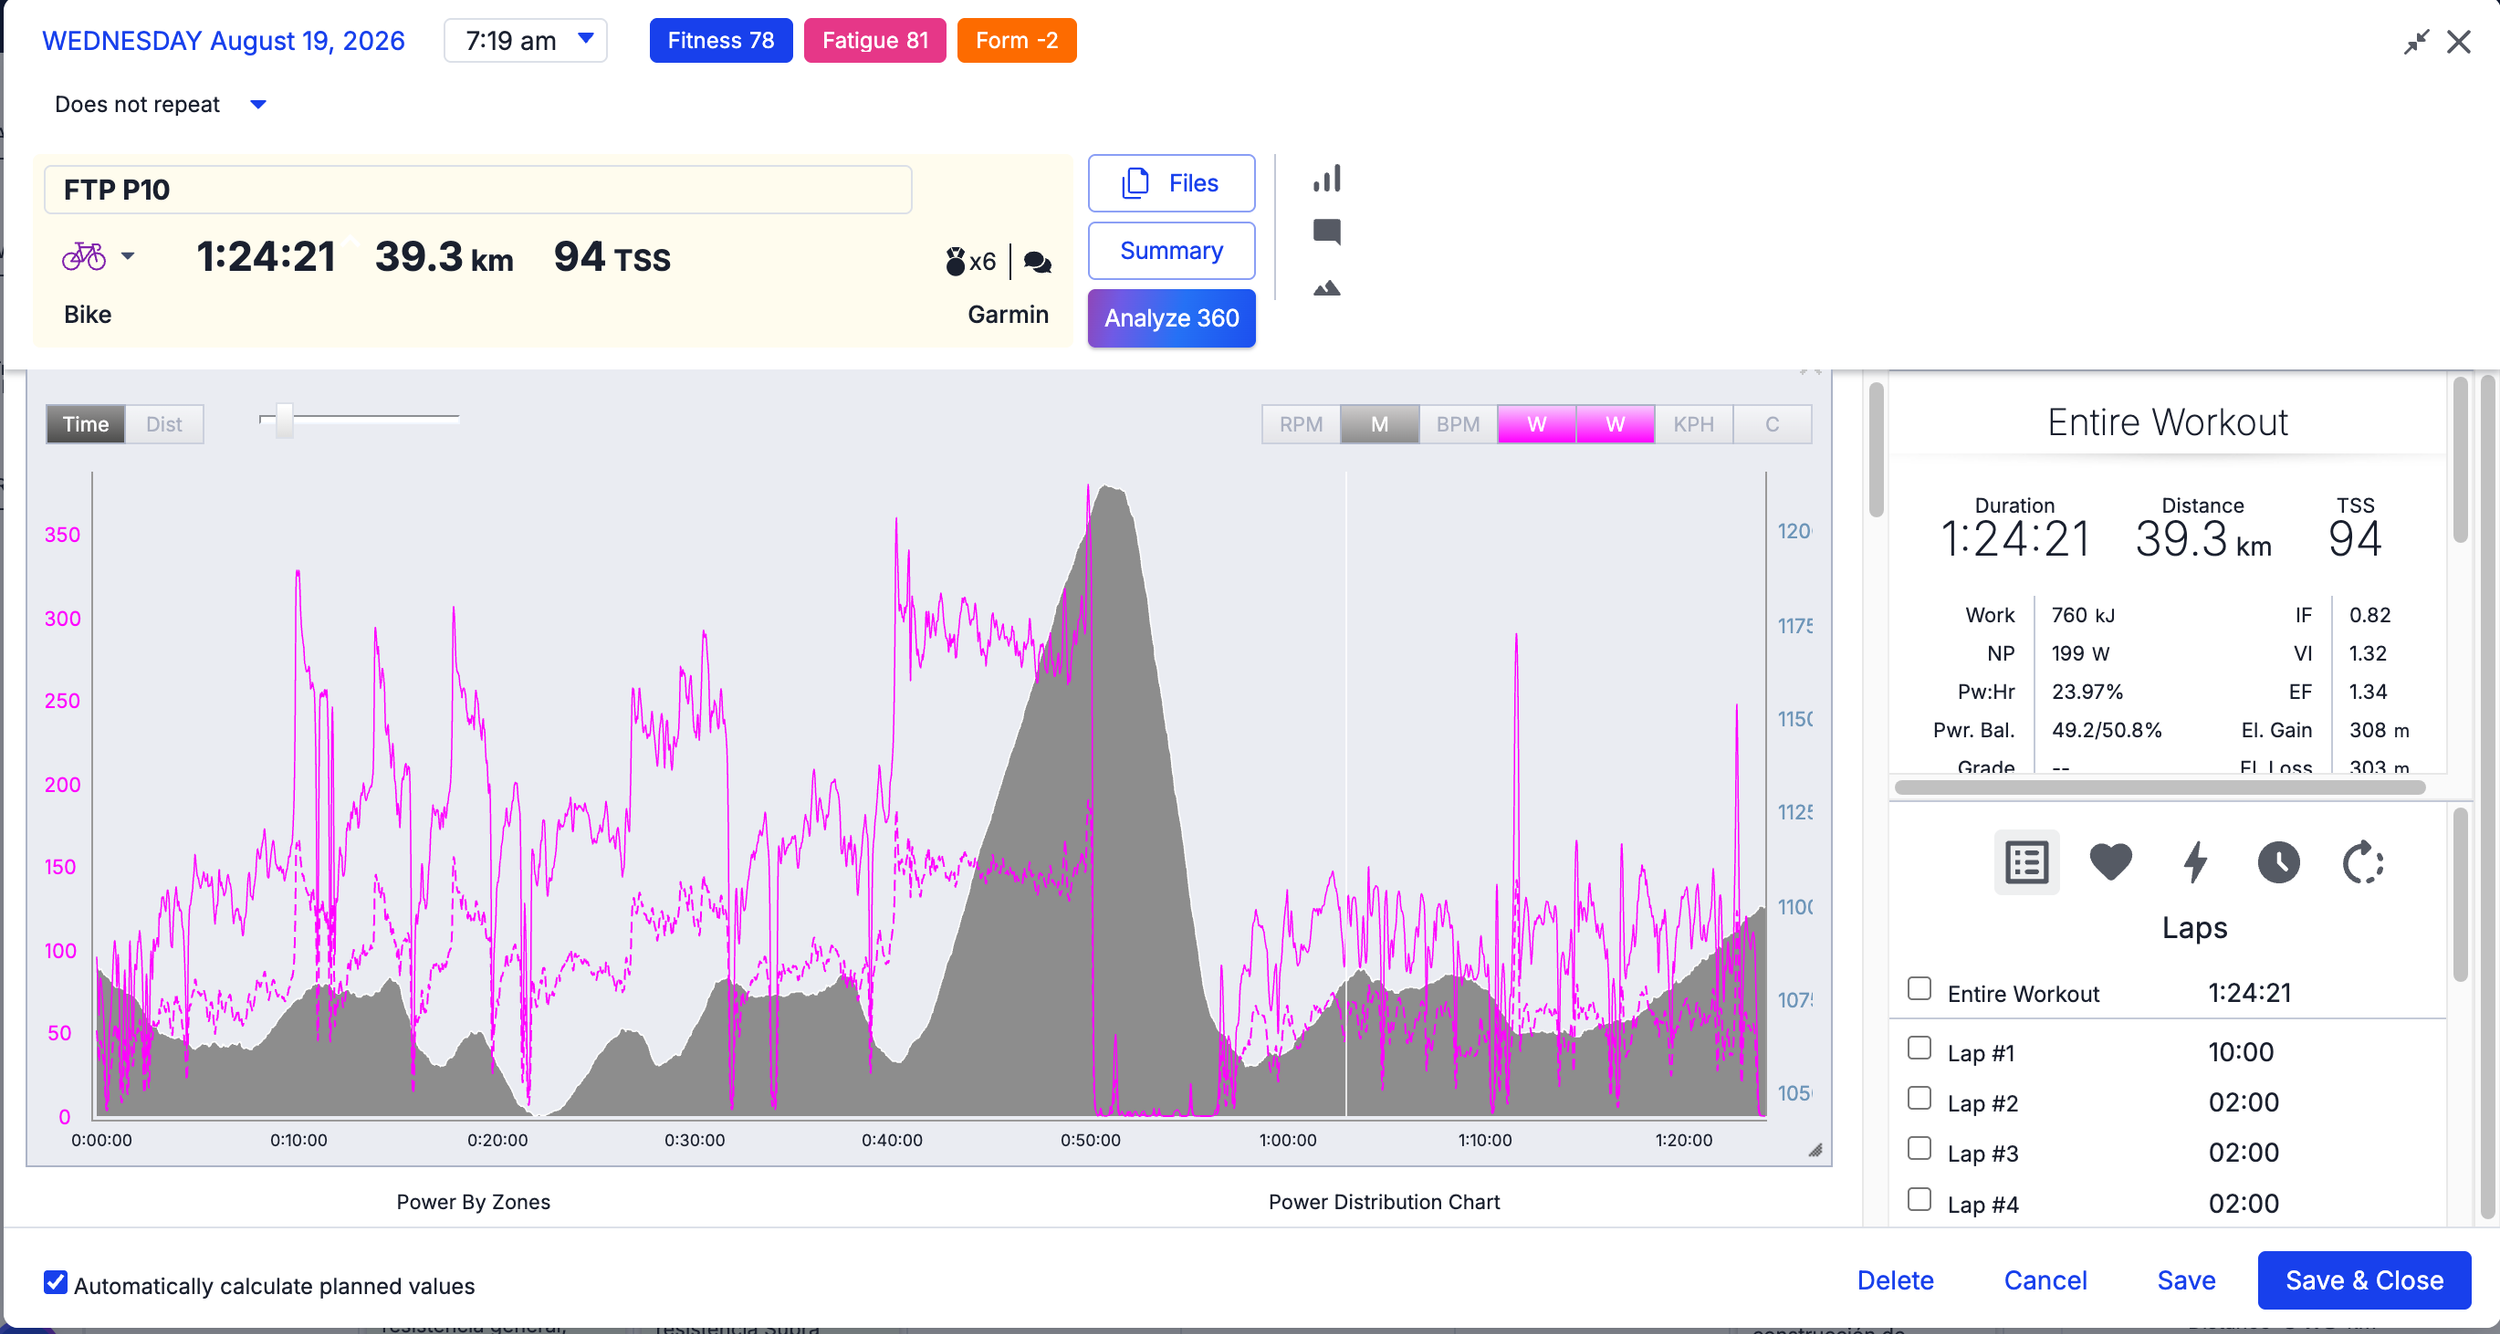The image size is (2500, 1334).
Task: Tick the Entire Workout checkbox
Action: (1919, 989)
